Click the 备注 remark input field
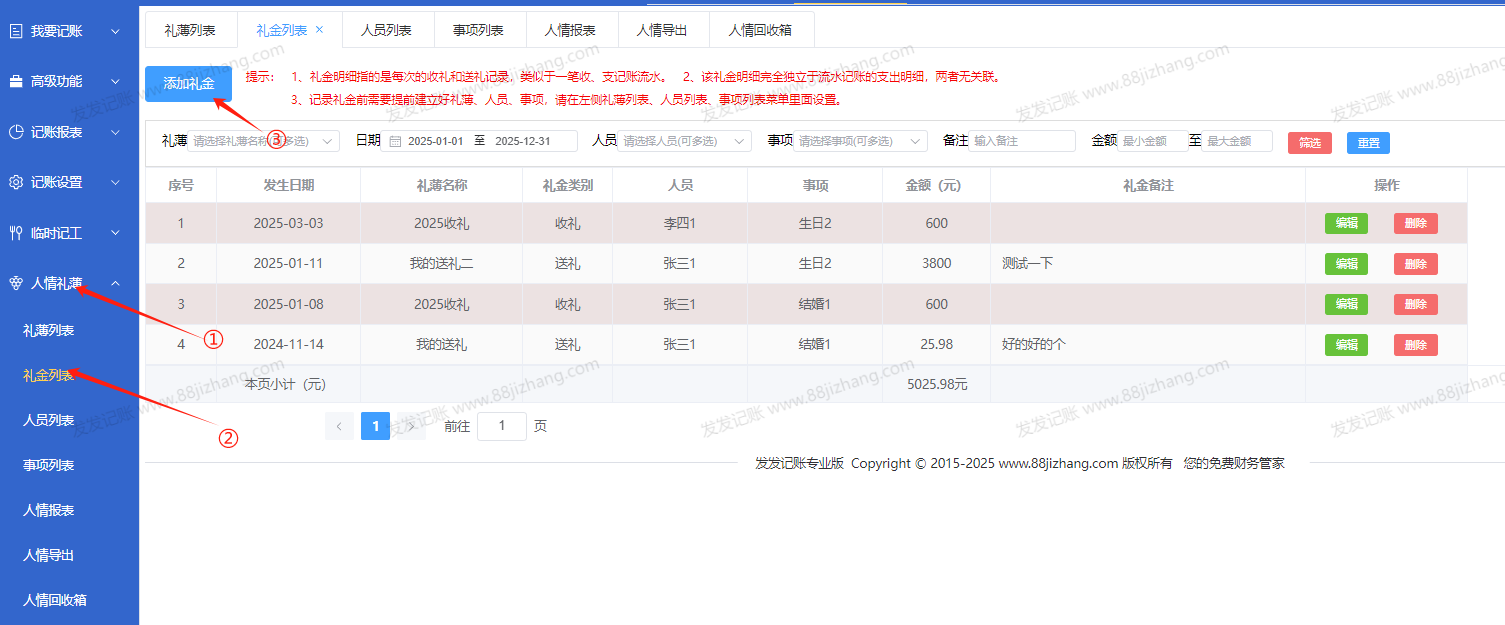1505x625 pixels. [x=1022, y=141]
